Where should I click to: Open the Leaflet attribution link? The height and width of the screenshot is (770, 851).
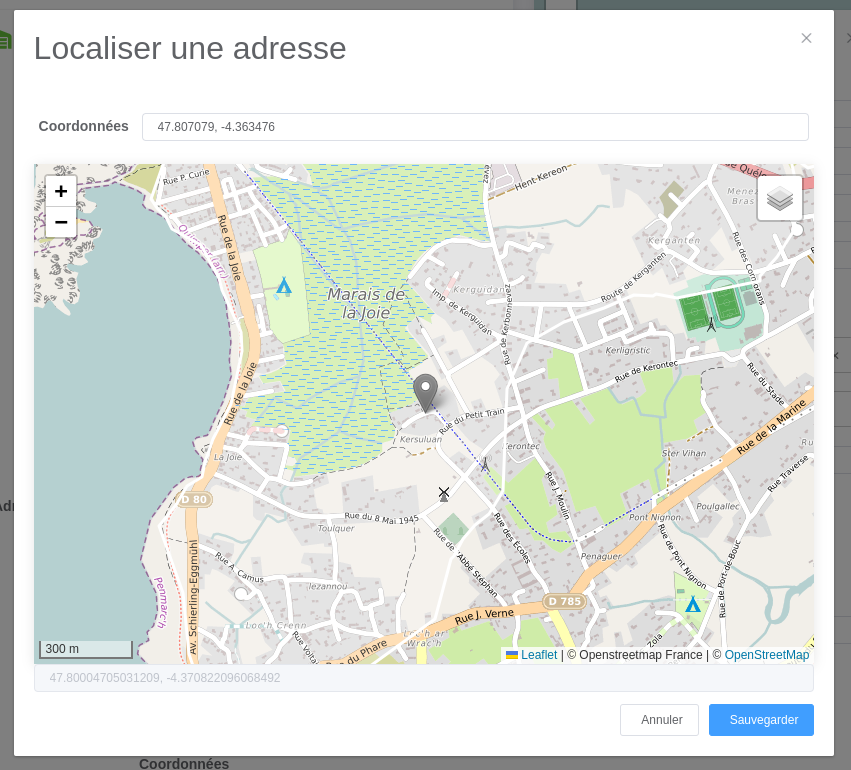(x=538, y=655)
